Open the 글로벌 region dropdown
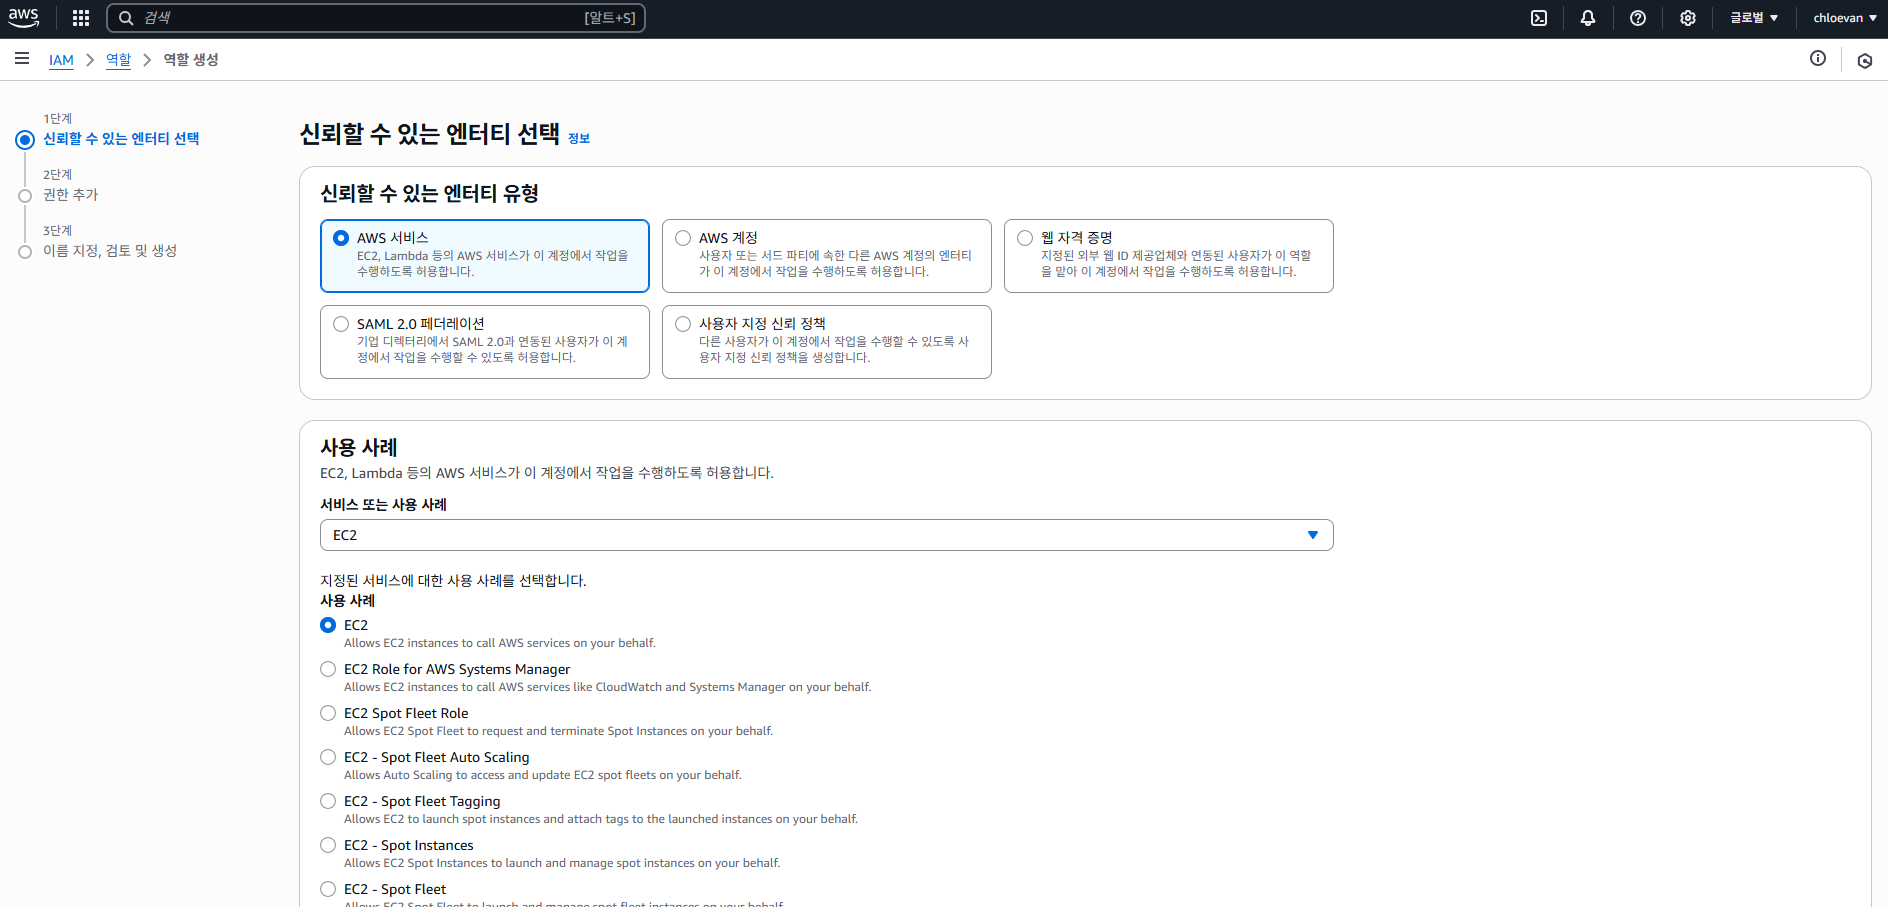This screenshot has height=907, width=1888. point(1754,18)
